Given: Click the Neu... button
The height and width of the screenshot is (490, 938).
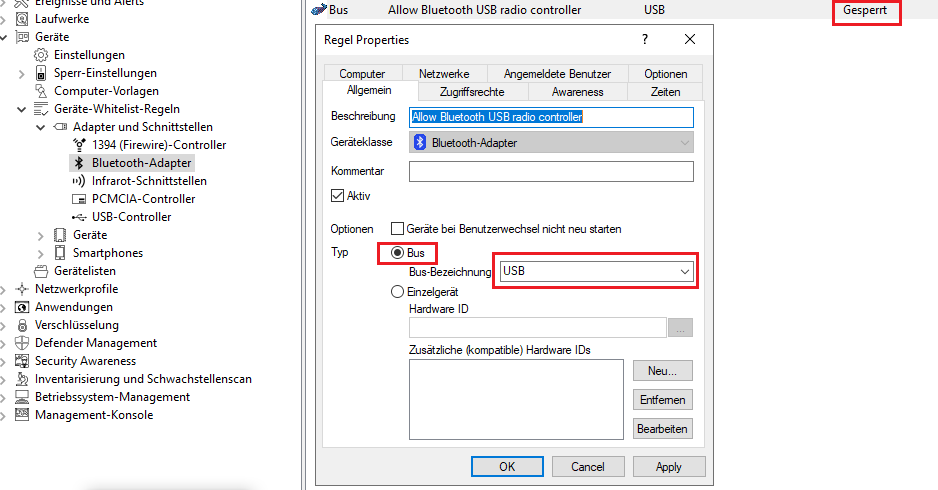Looking at the screenshot, I should click(x=662, y=371).
